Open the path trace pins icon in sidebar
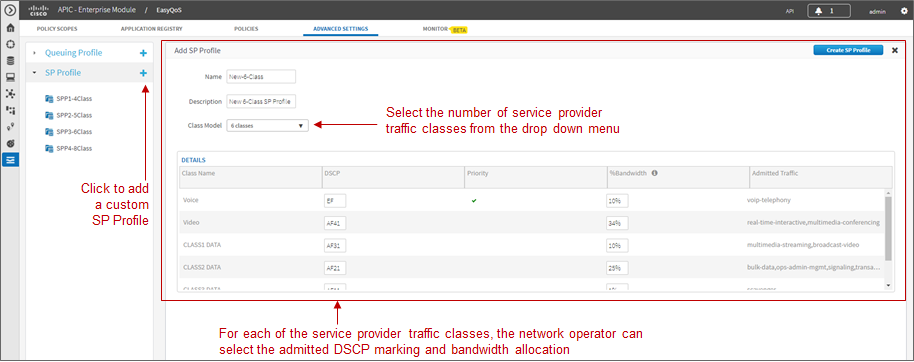This screenshot has width=914, height=362. click(10, 126)
